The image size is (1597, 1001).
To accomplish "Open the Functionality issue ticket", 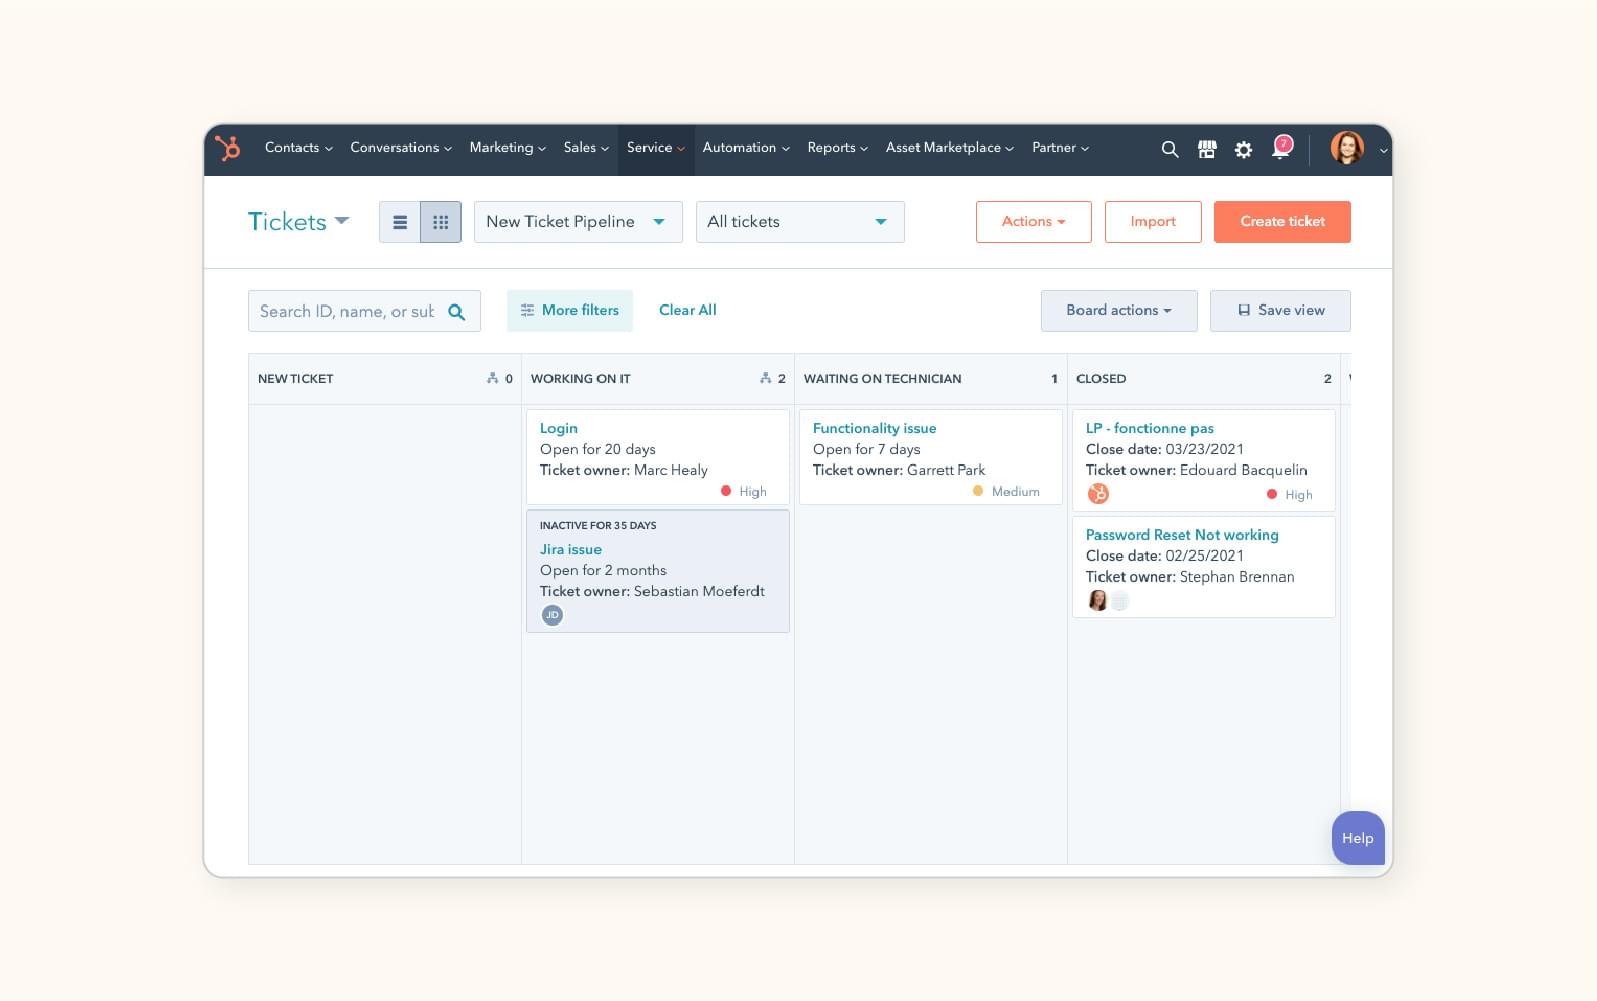I will (875, 428).
